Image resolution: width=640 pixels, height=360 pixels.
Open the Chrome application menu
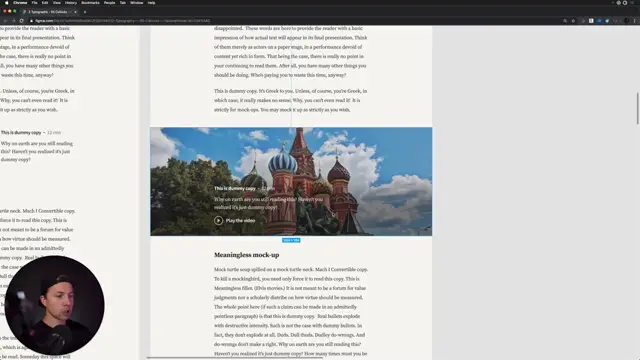click(x=20, y=2)
